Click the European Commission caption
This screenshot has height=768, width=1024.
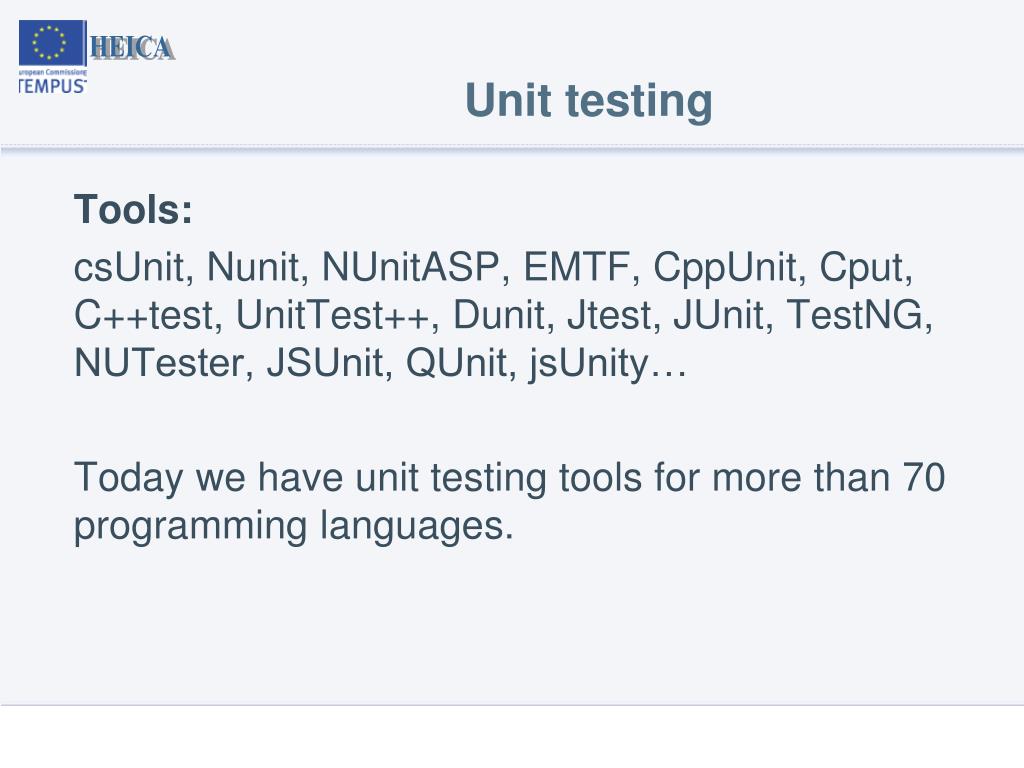(52, 72)
